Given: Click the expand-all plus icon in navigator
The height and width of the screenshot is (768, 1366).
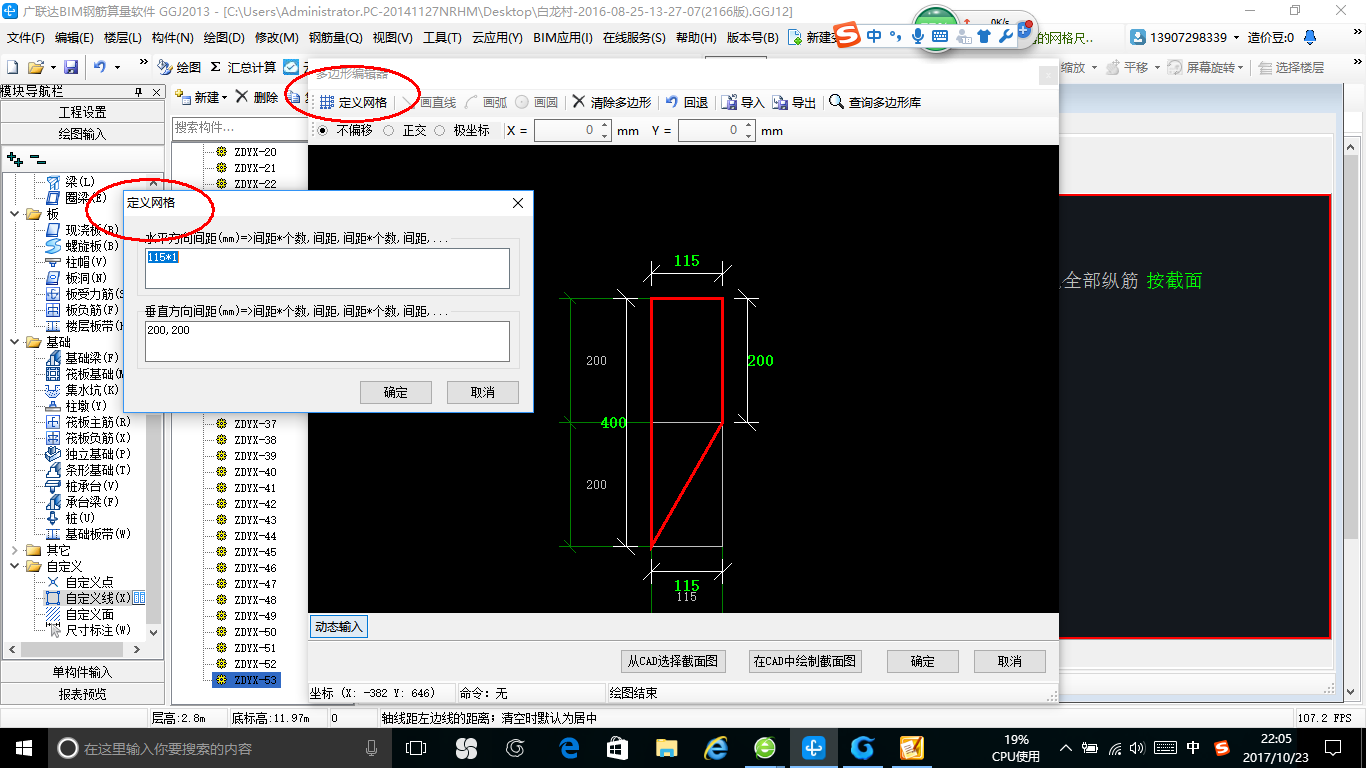Looking at the screenshot, I should 14,158.
